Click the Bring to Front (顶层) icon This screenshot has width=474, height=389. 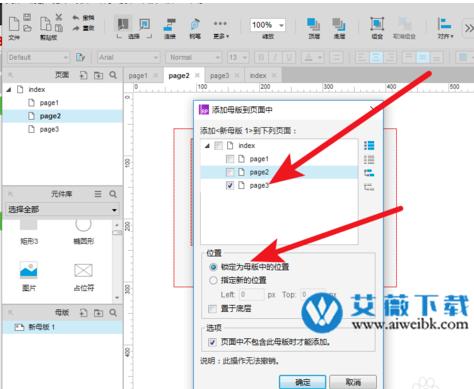[x=313, y=28]
